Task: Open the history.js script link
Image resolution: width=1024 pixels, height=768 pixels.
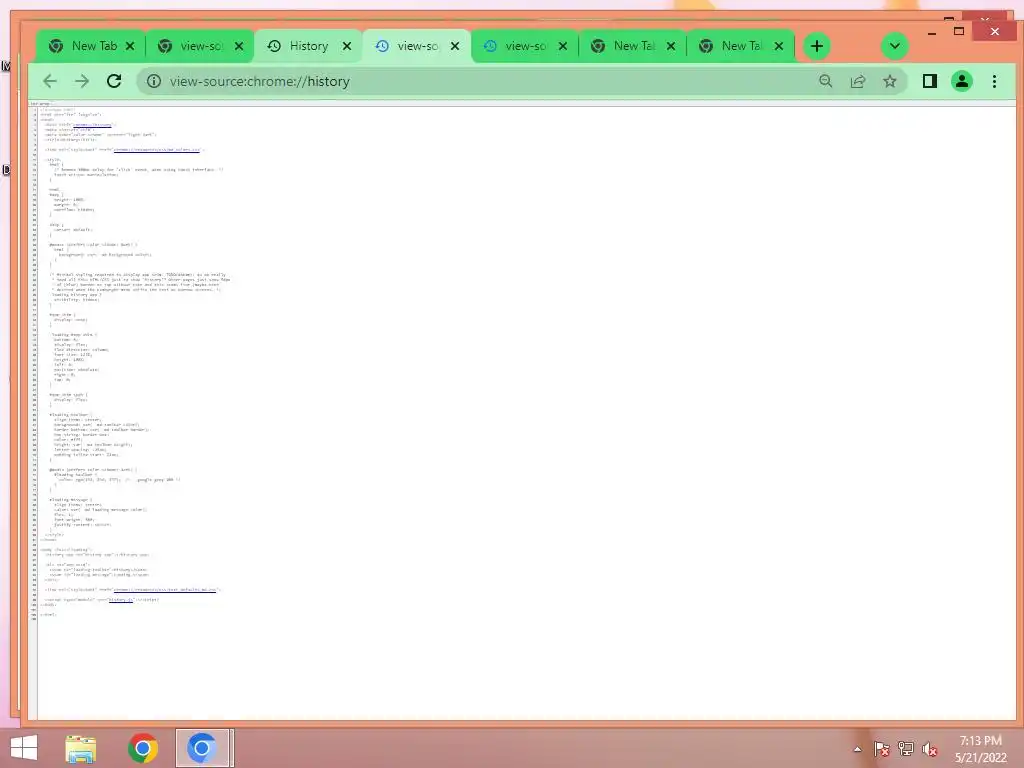Action: pos(121,599)
